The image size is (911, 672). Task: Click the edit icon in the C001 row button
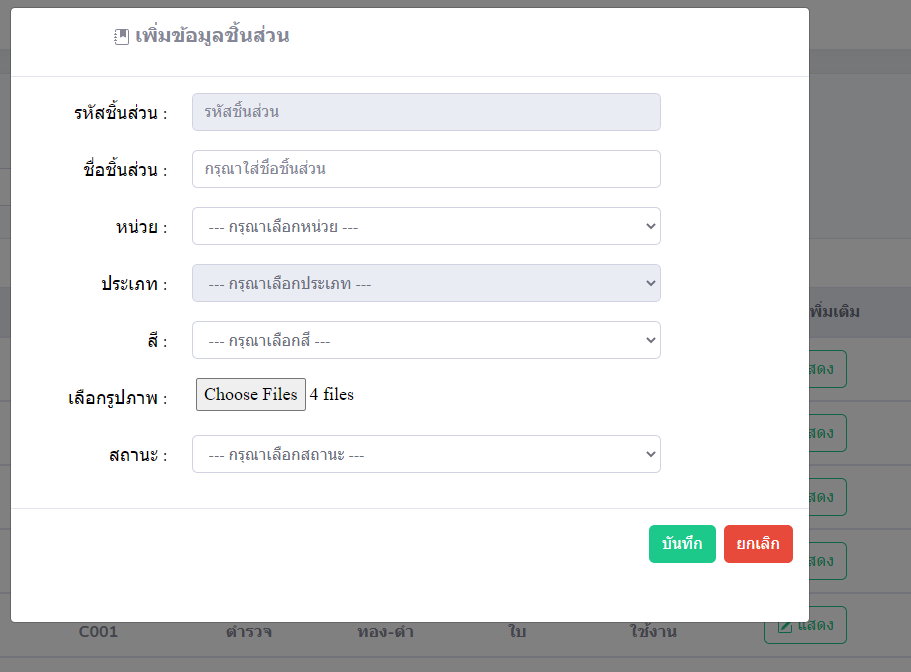[x=784, y=626]
